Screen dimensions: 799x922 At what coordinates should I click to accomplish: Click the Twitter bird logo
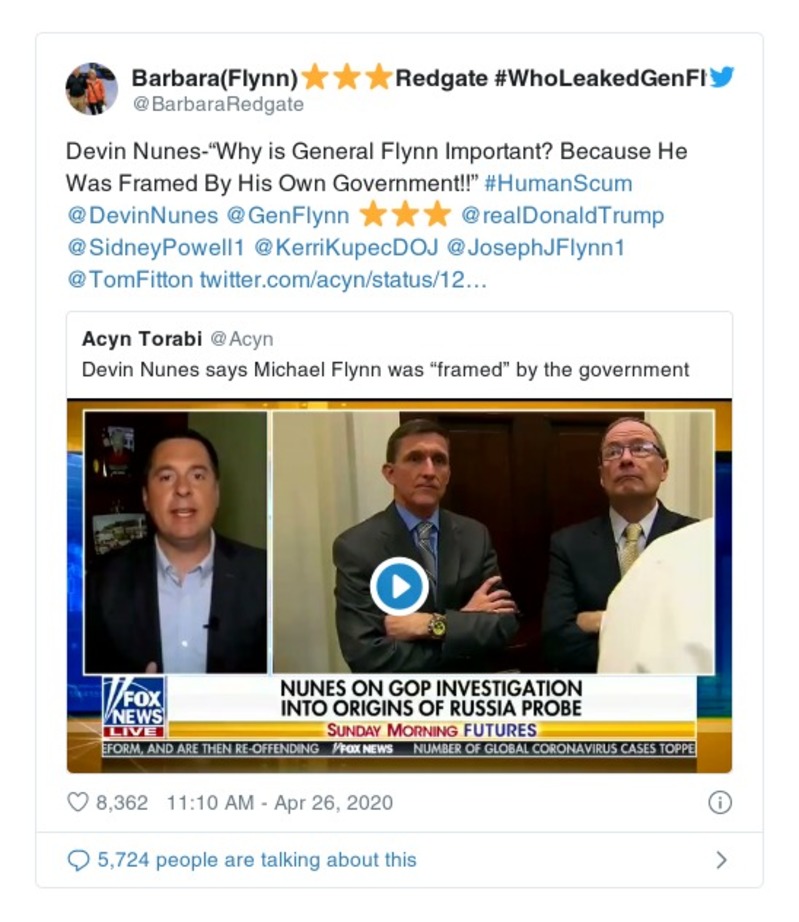click(721, 77)
